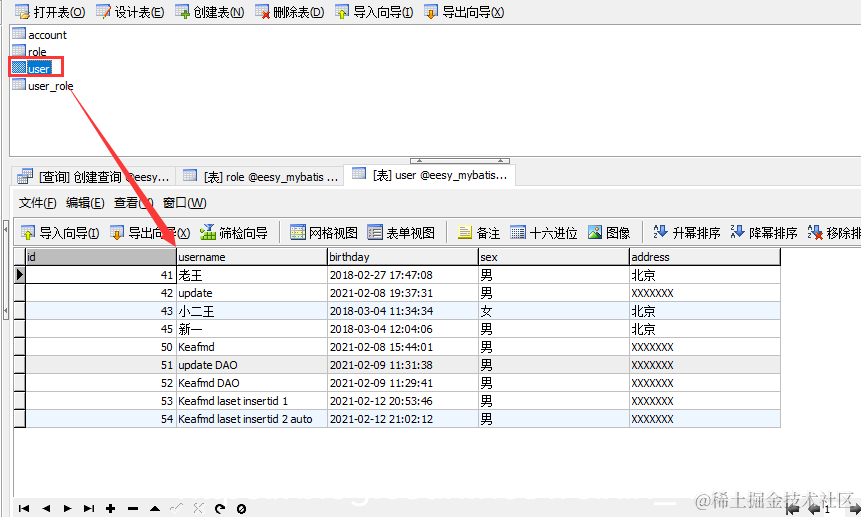The image size is (861, 517).
Task: Go to next record navigation button
Action: 67,508
